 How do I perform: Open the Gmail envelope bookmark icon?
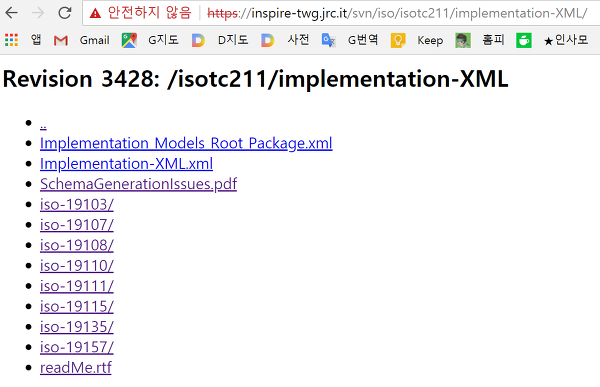[x=61, y=40]
